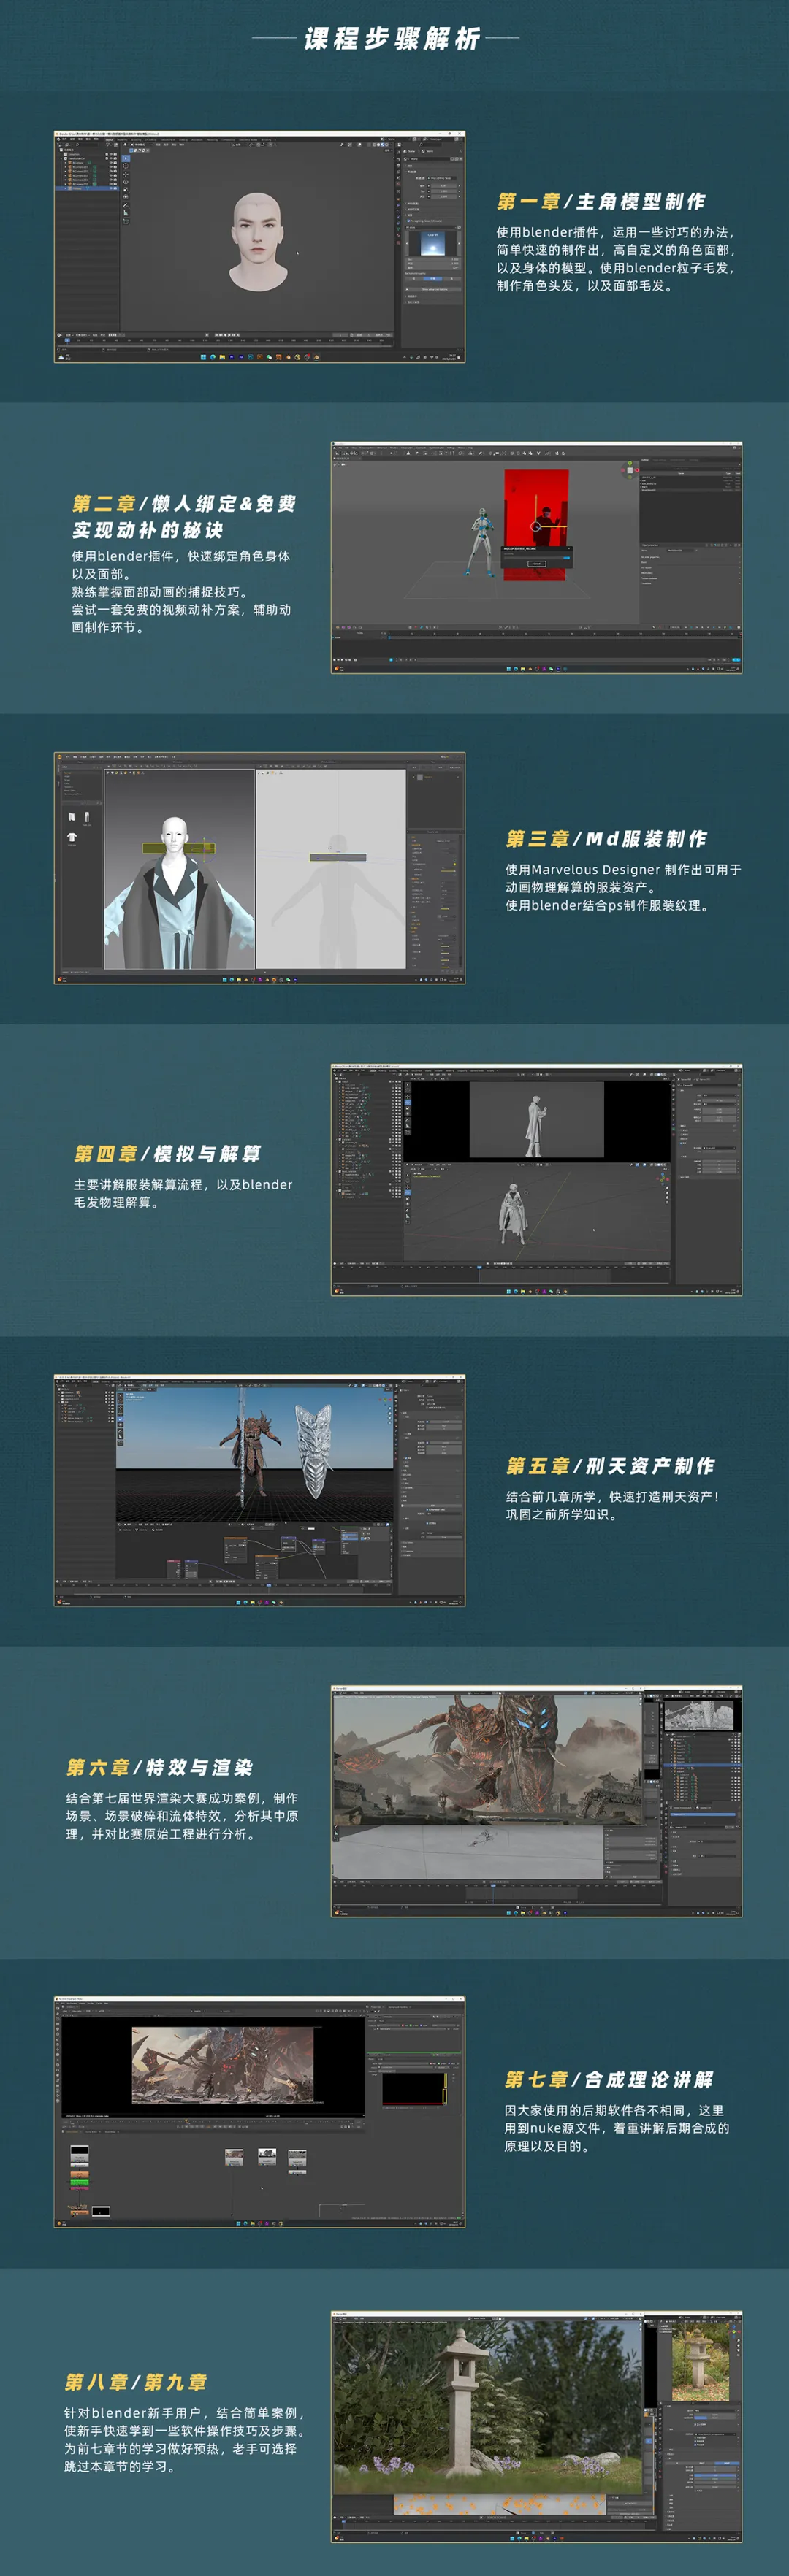Click the 第五章/刑天资产制作 heading
This screenshot has height=2576, width=789.
point(610,1466)
